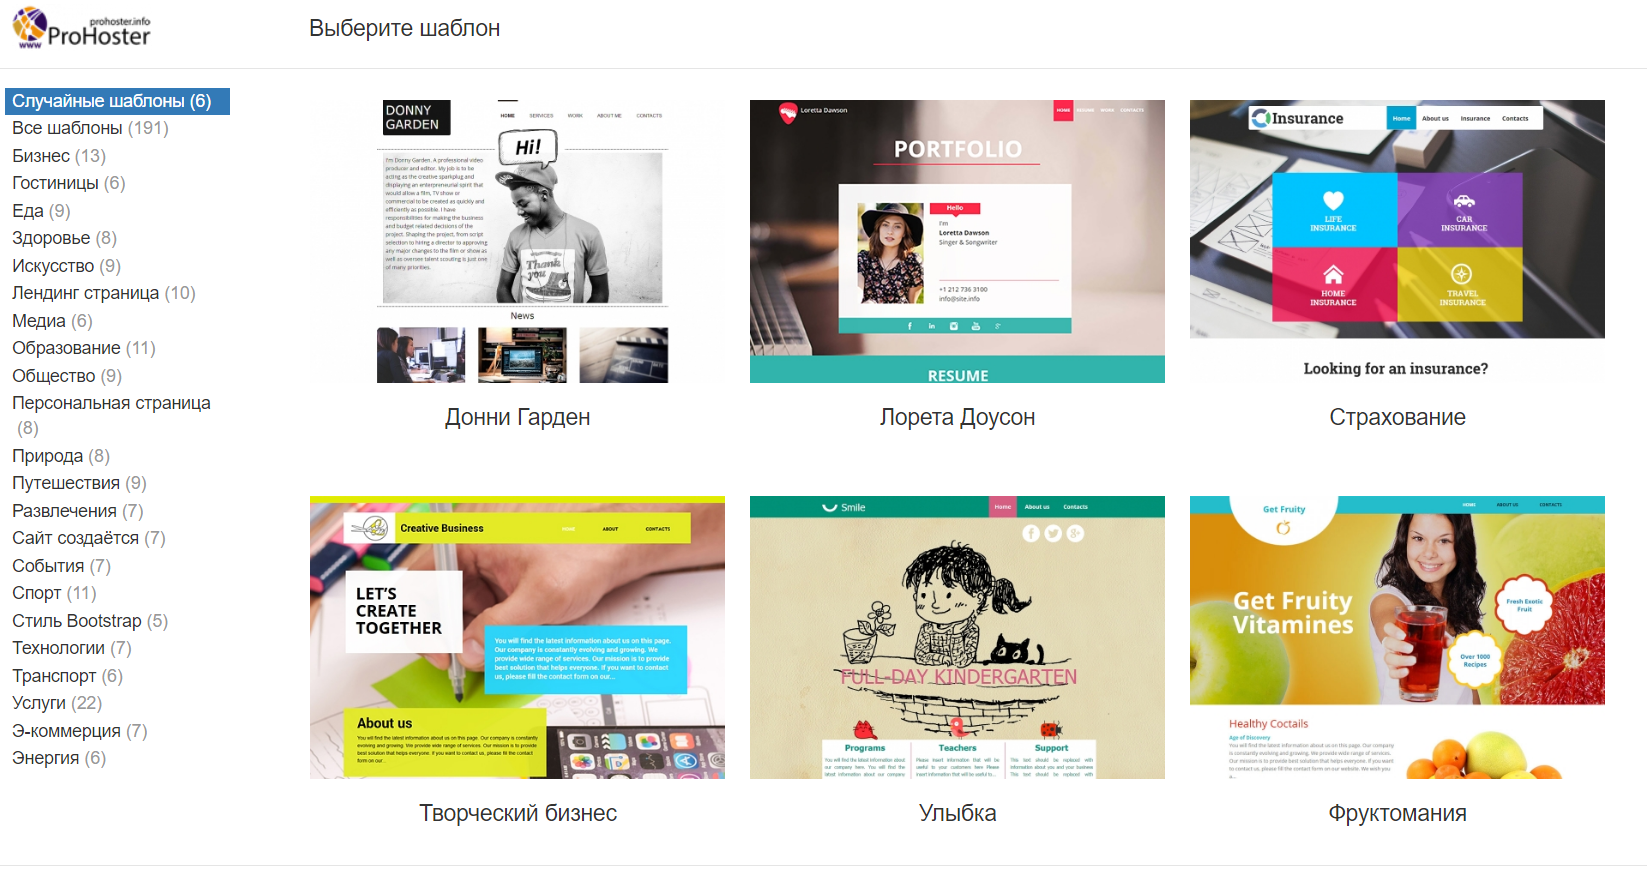The height and width of the screenshot is (879, 1647).
Task: Open the Бизнес templates category
Action: pos(58,156)
